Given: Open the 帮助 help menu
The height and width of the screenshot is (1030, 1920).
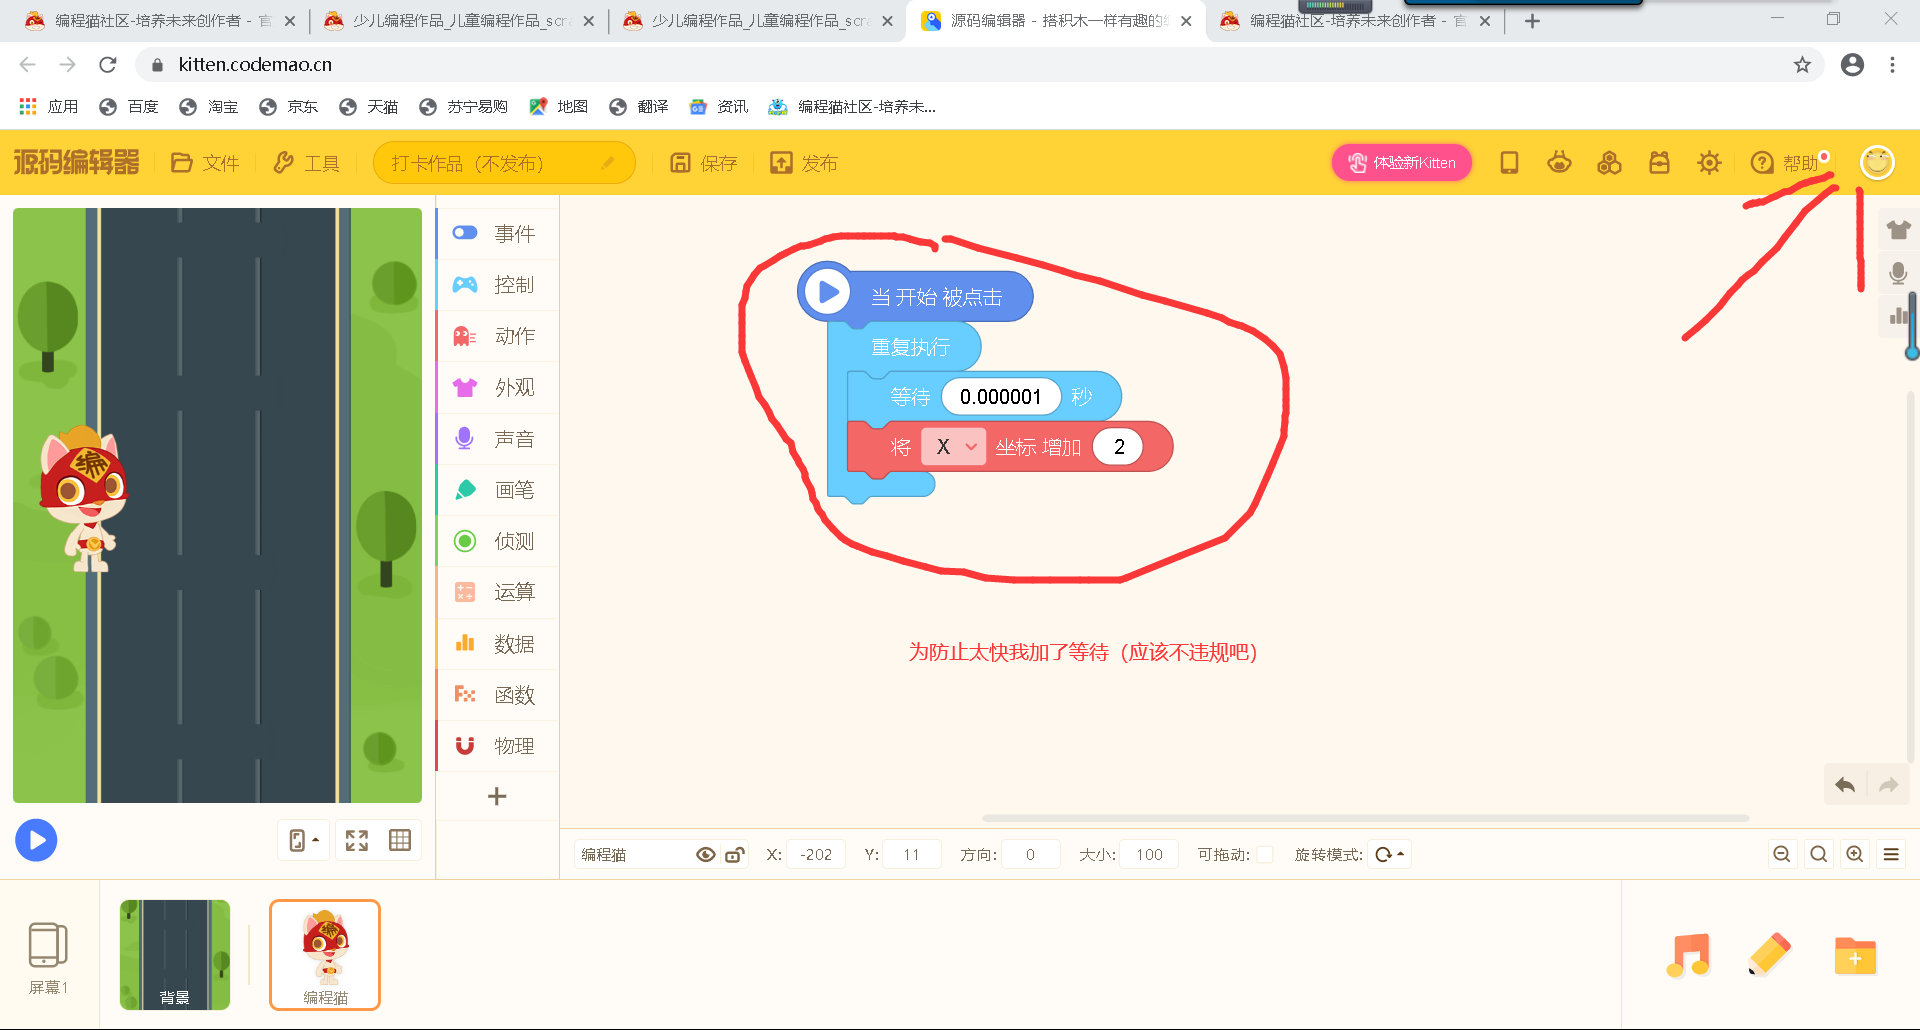Looking at the screenshot, I should pyautogui.click(x=1786, y=163).
